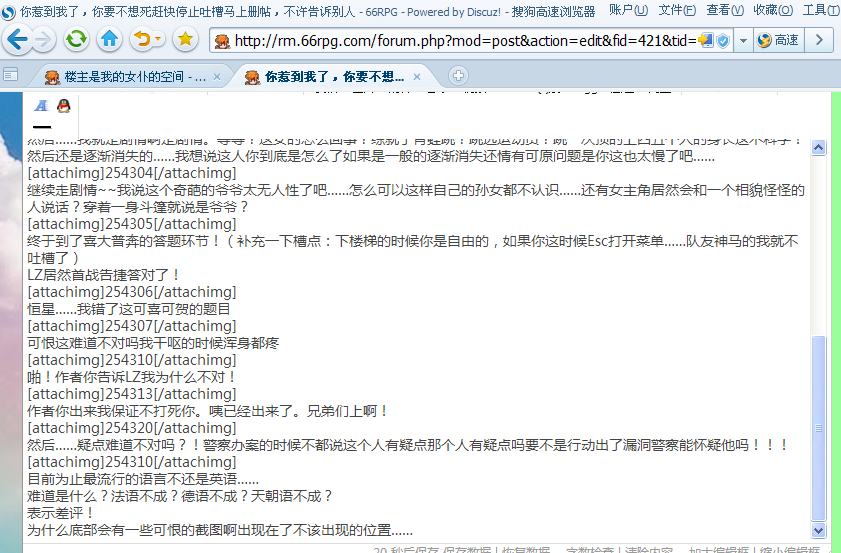Click the site favicon in address bar
The width and height of the screenshot is (841, 553).
tap(222, 41)
